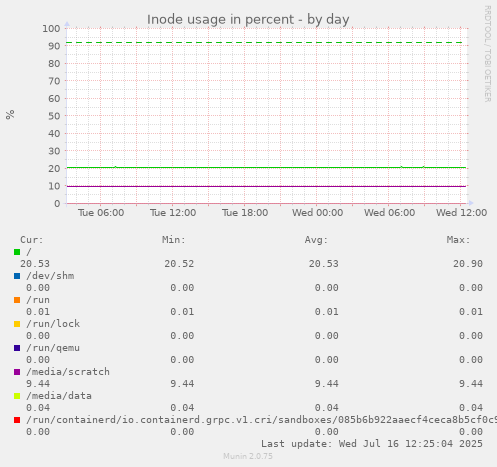Click the purple /media/scratch legend swatch
This screenshot has height=467, width=497.
[17, 372]
